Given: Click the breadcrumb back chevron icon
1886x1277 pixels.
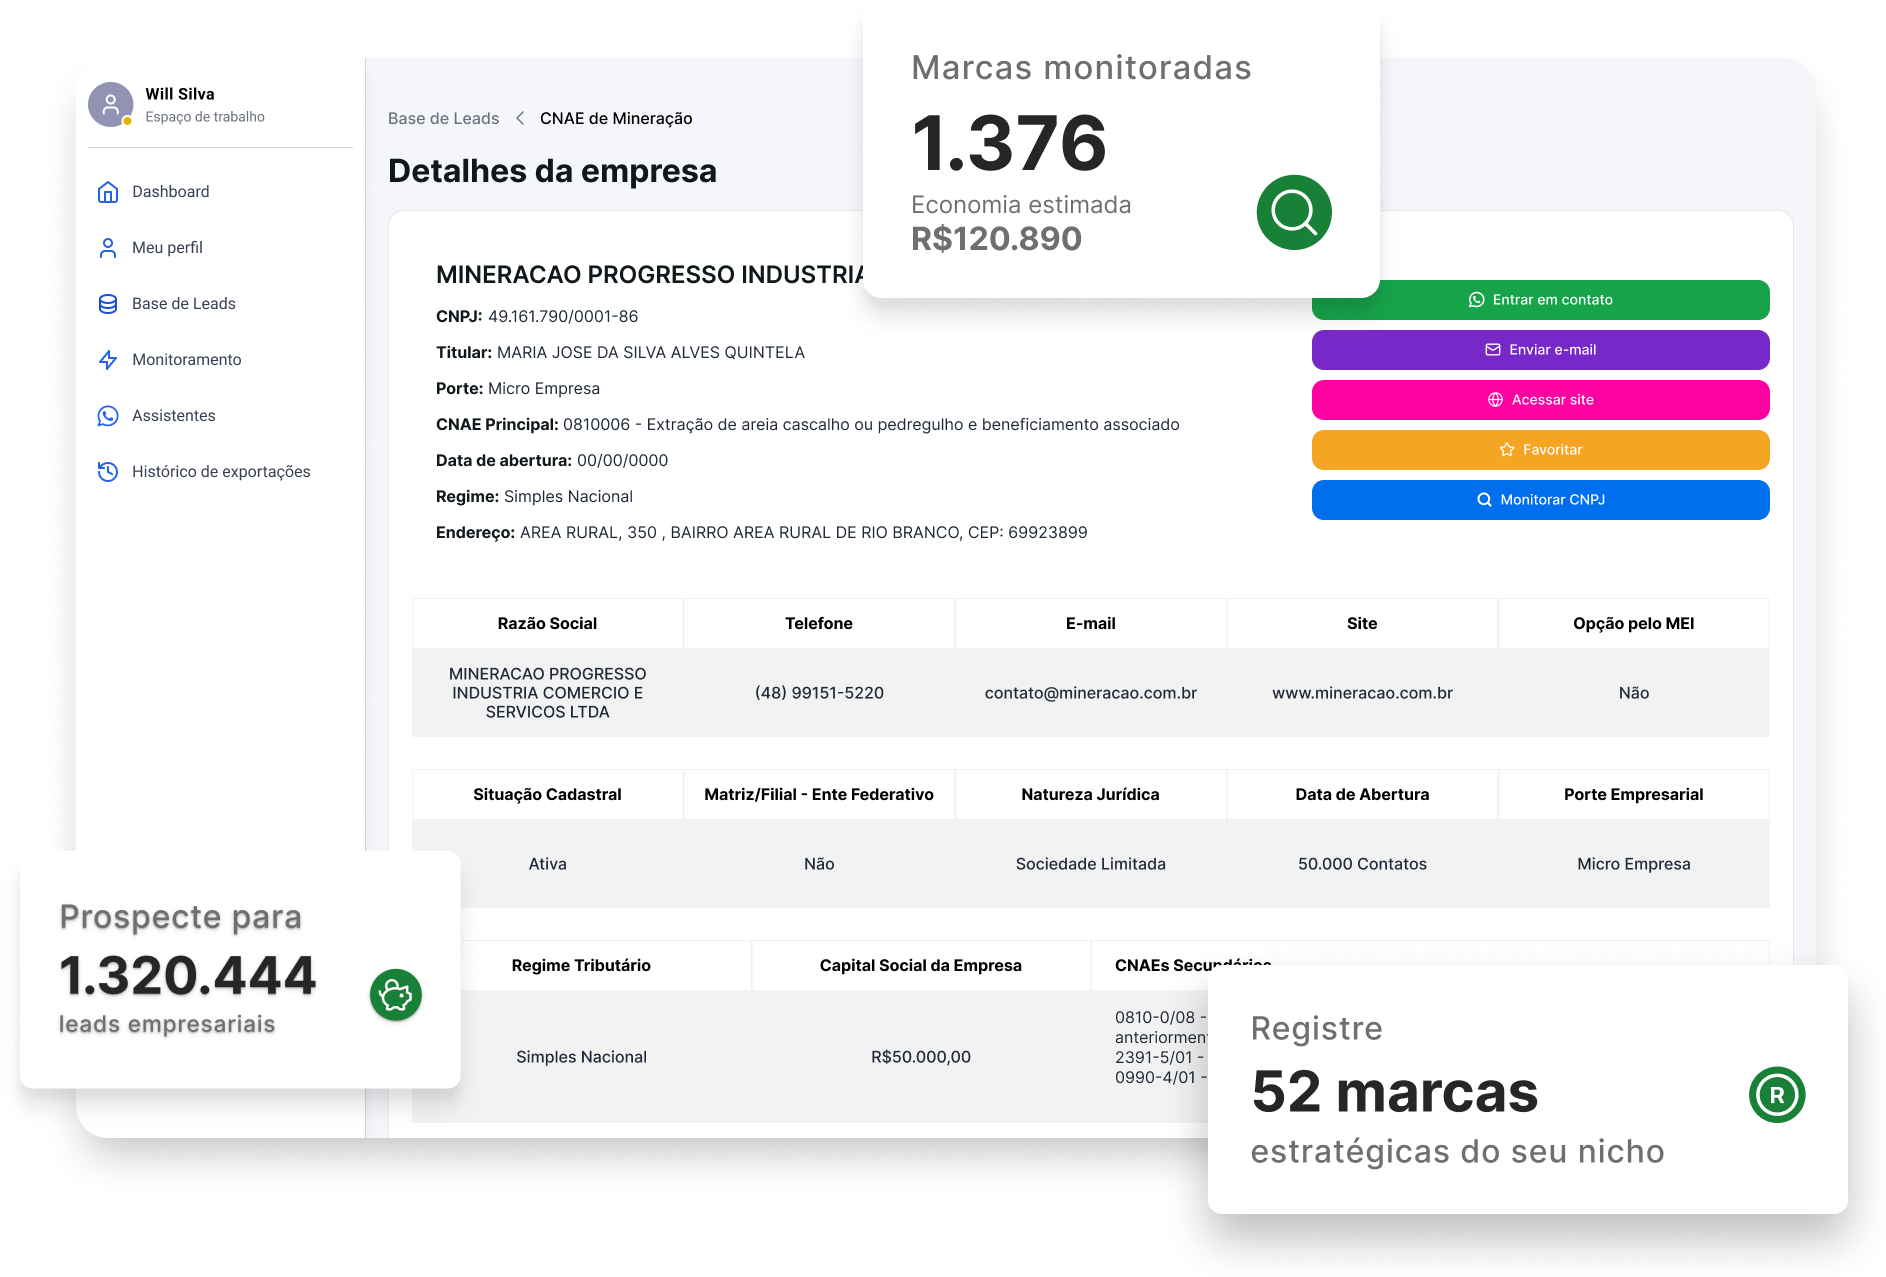Looking at the screenshot, I should click(520, 118).
